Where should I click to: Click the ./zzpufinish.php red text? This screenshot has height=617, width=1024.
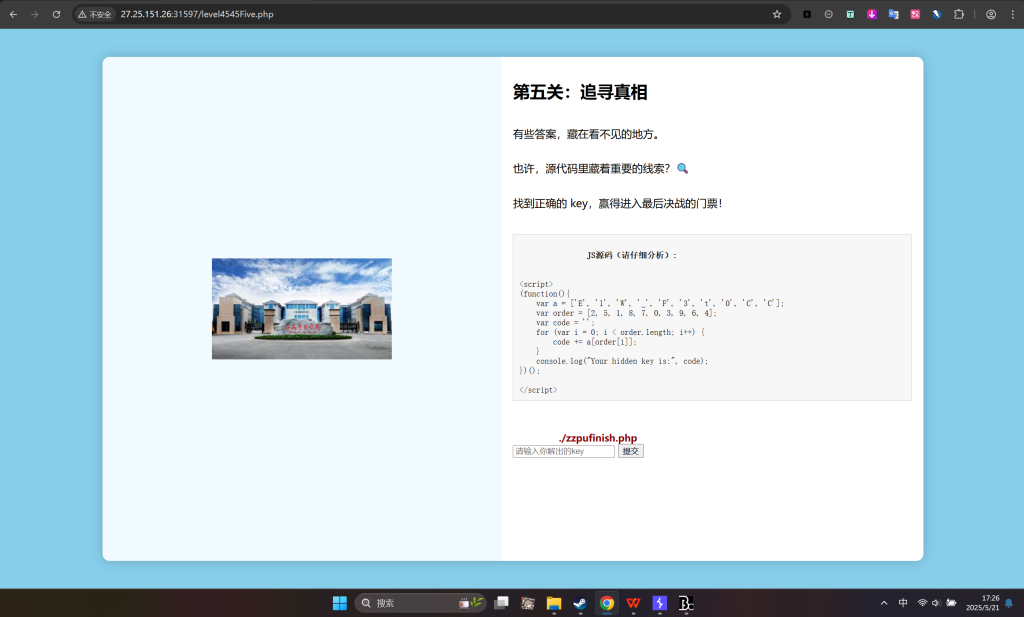tap(598, 438)
